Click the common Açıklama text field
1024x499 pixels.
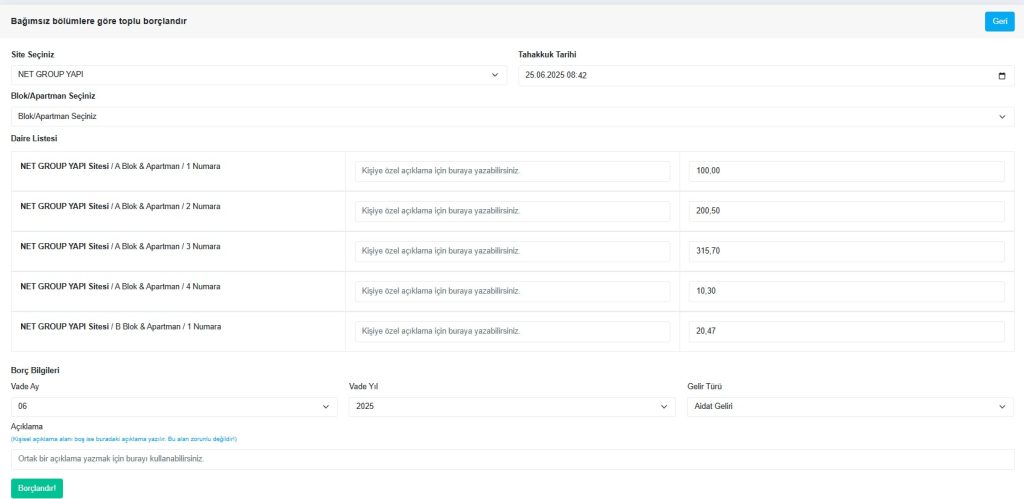[512, 459]
